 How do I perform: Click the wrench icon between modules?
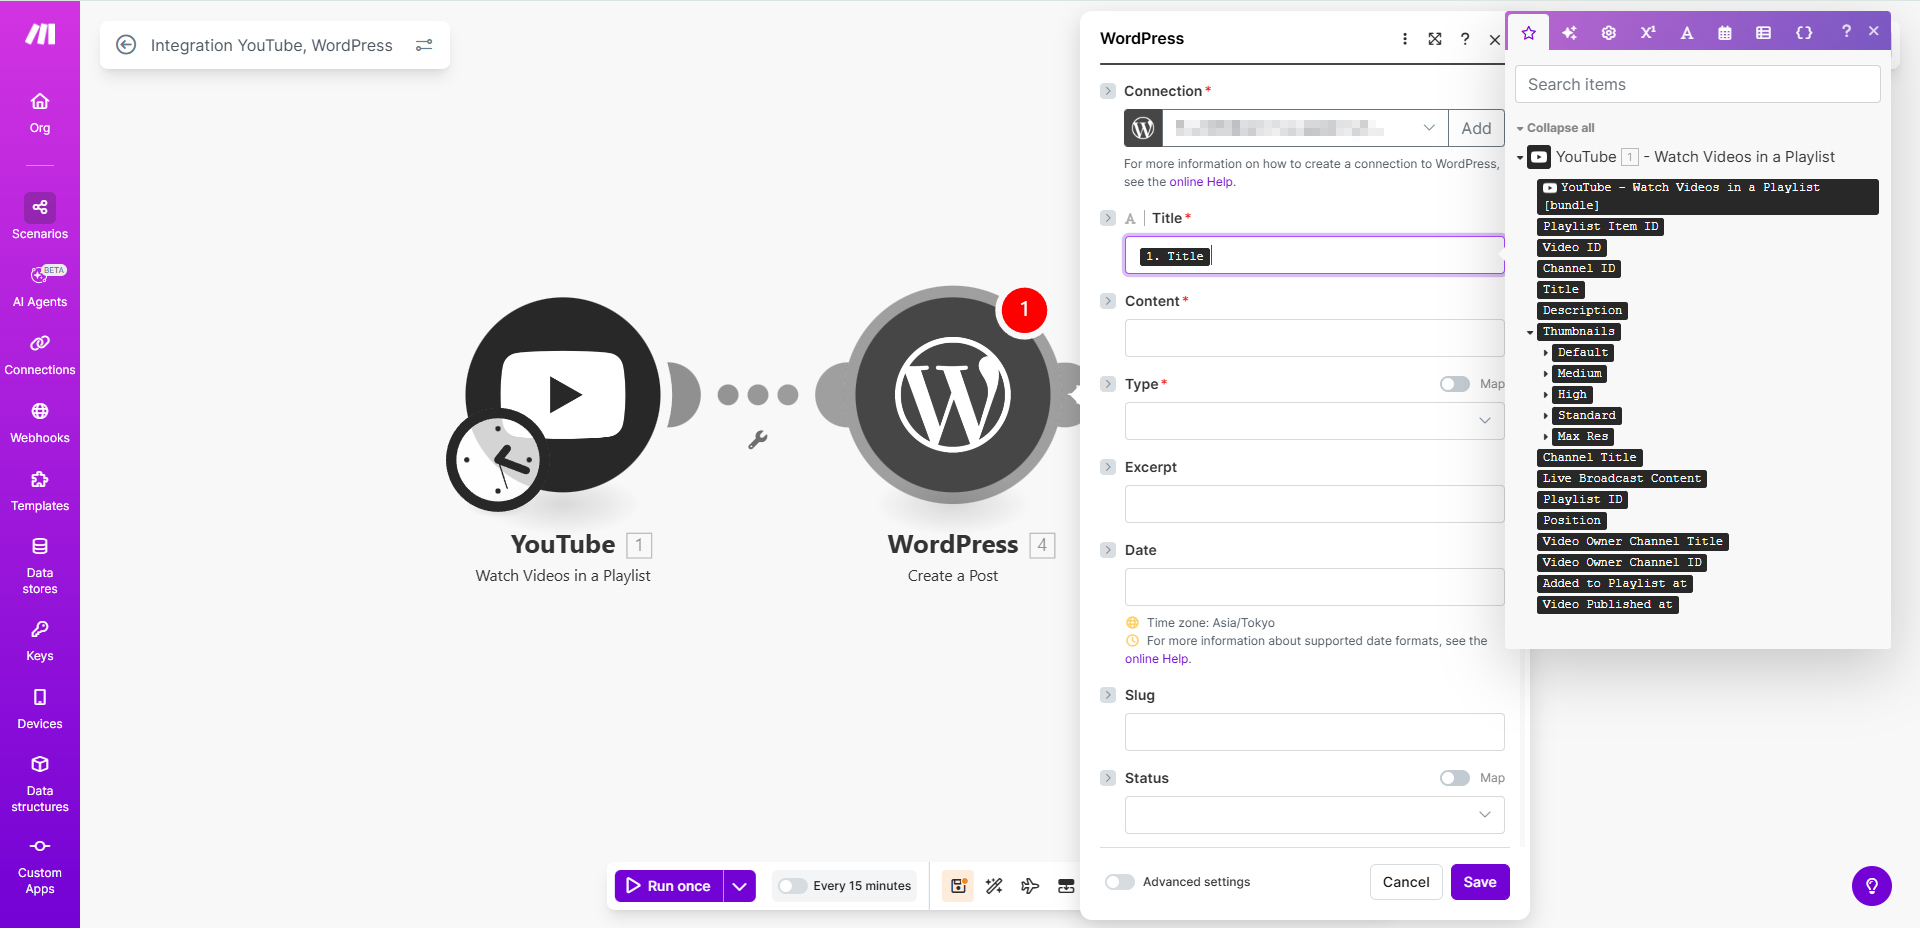(758, 440)
